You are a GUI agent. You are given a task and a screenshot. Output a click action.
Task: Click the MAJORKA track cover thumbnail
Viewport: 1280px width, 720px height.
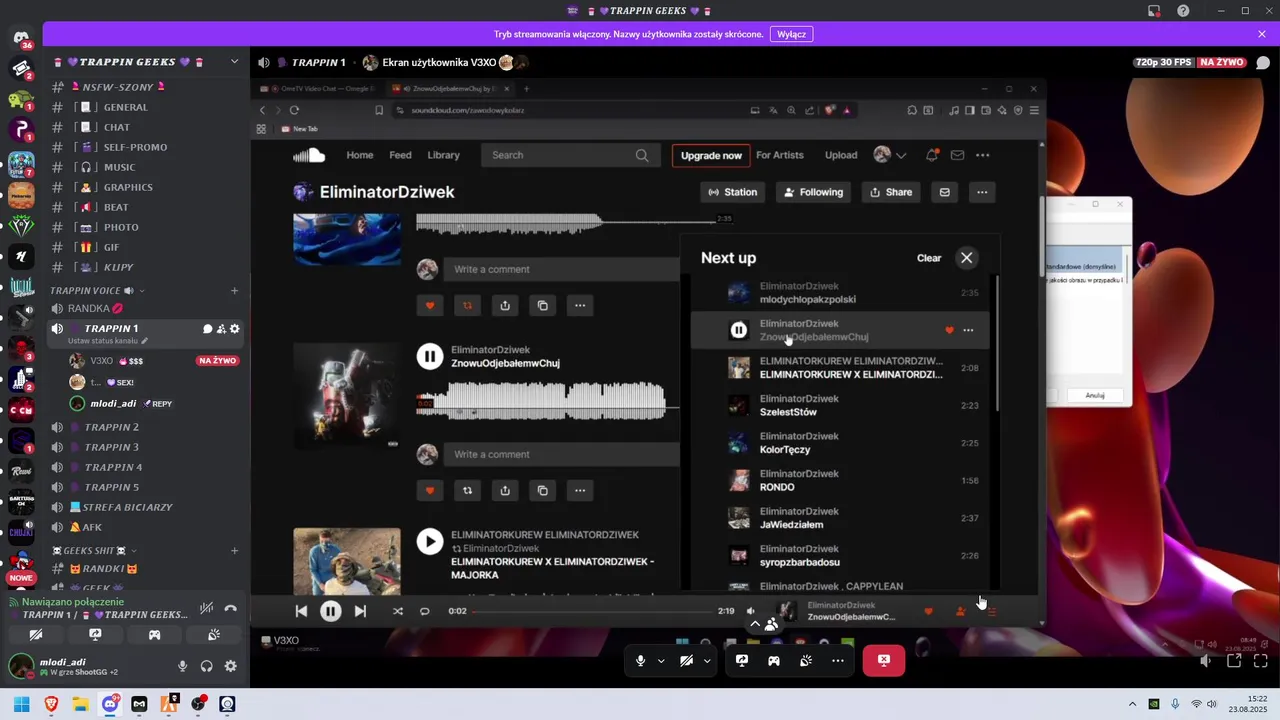pyautogui.click(x=347, y=562)
